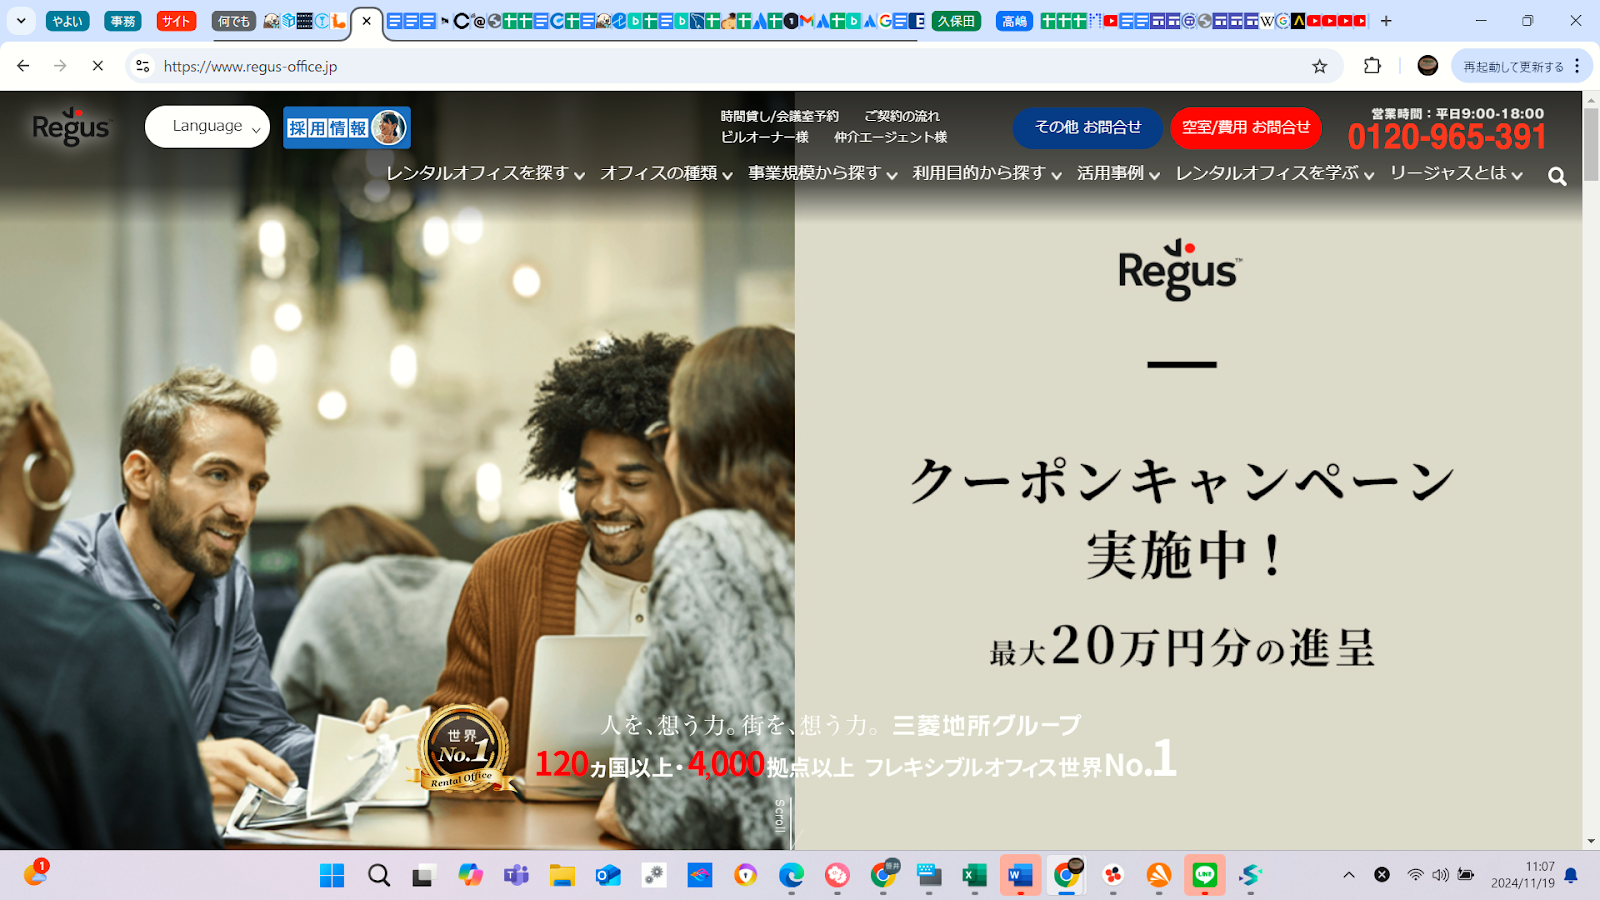Click その他 お問合せ button
1600x900 pixels.
click(x=1088, y=128)
